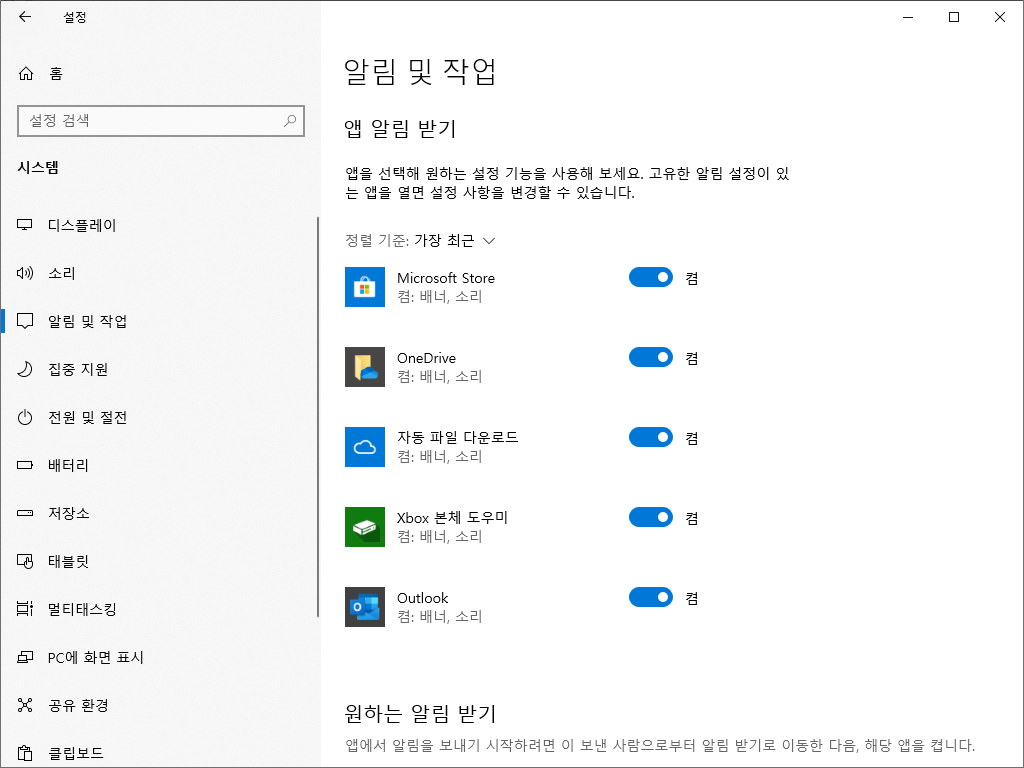Click the 태블릿 tablet icon
Viewport: 1024px width, 768px height.
coord(25,561)
